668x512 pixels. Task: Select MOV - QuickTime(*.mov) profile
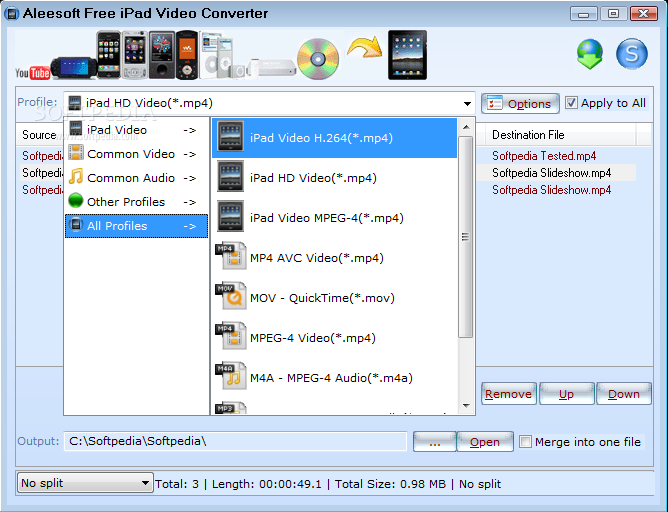[x=334, y=298]
